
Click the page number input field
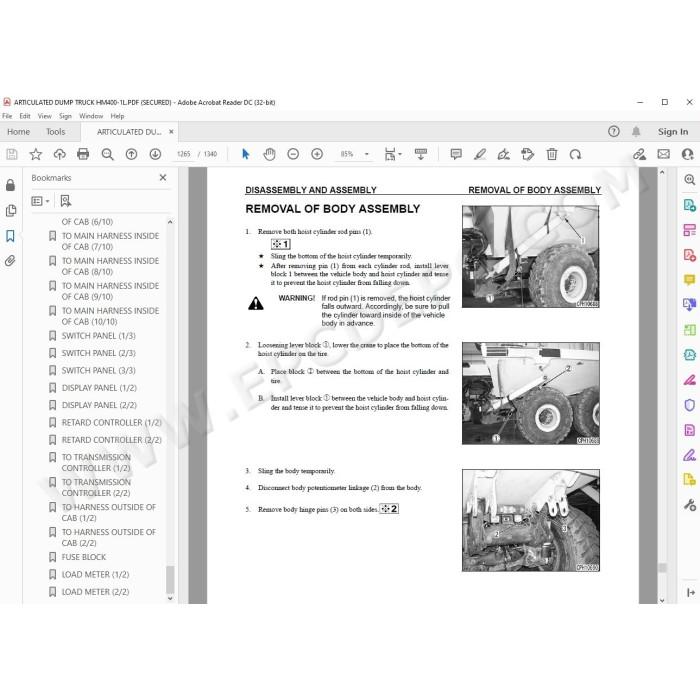point(183,154)
